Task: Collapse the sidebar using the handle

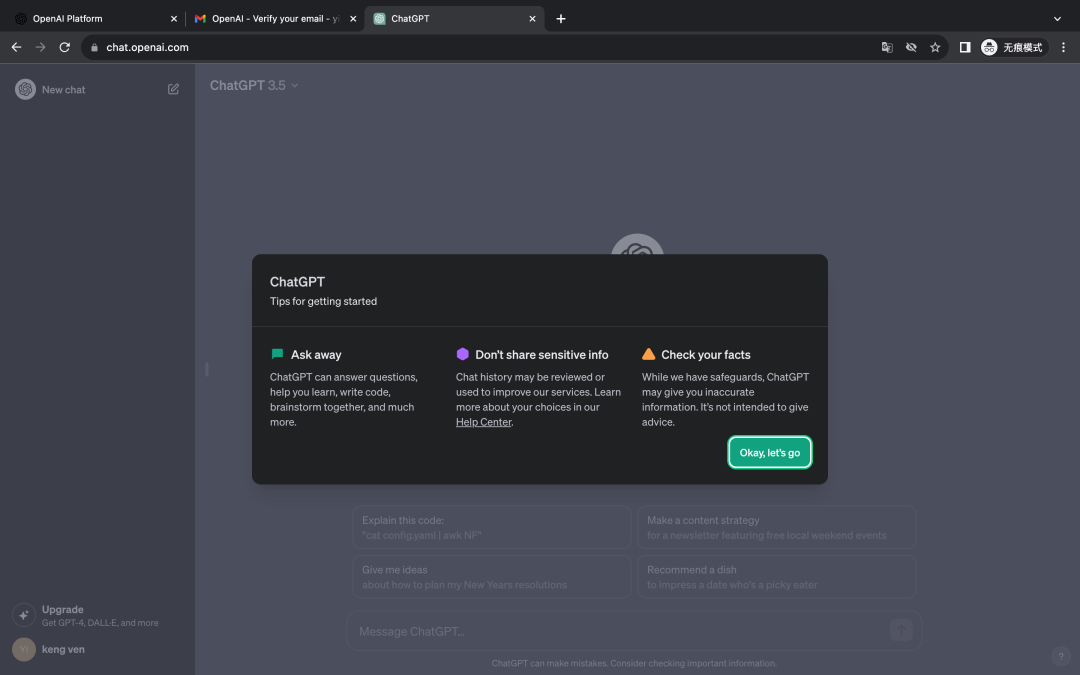Action: click(207, 369)
